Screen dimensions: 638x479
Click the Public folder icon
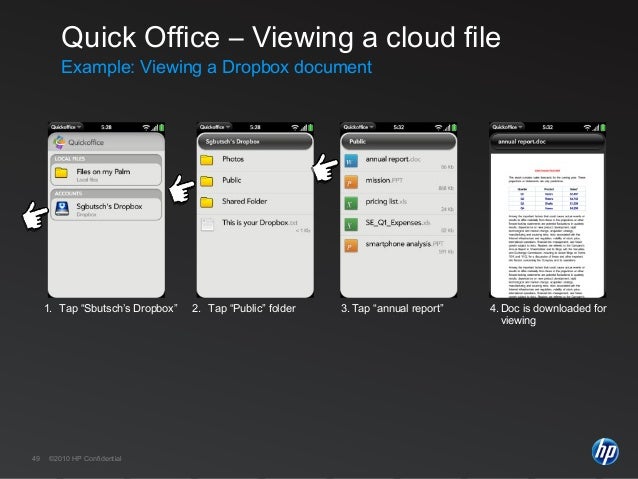(x=207, y=181)
